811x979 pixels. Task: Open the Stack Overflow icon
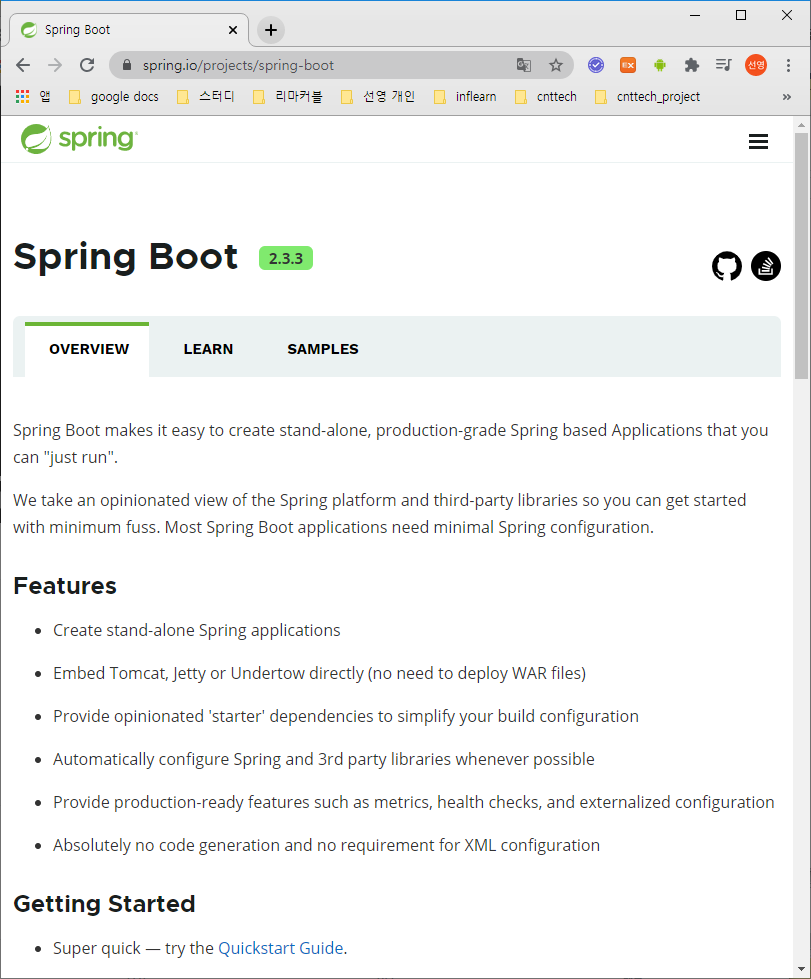[x=766, y=267]
